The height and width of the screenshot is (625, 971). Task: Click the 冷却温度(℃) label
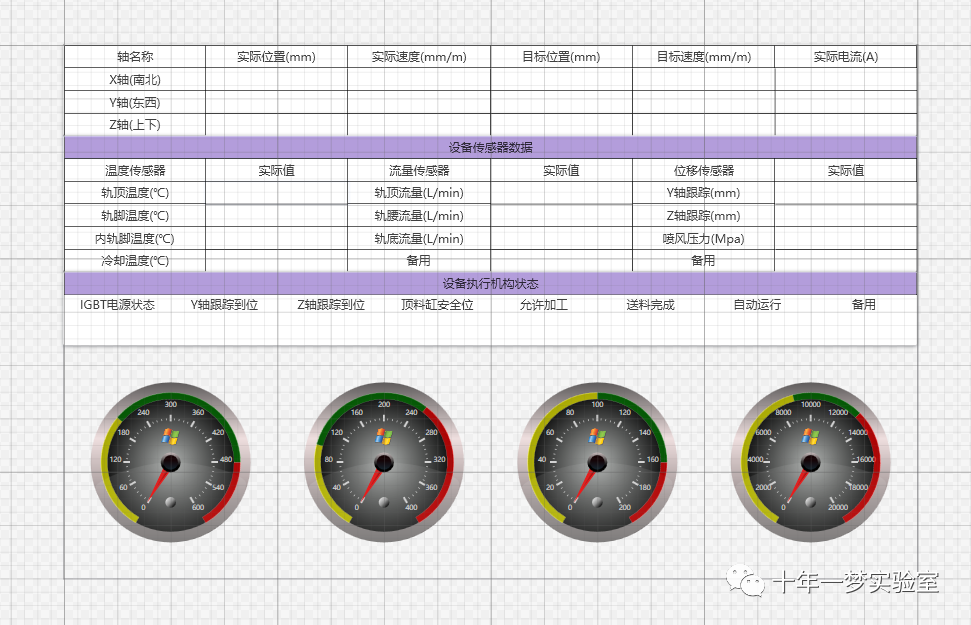pos(135,261)
